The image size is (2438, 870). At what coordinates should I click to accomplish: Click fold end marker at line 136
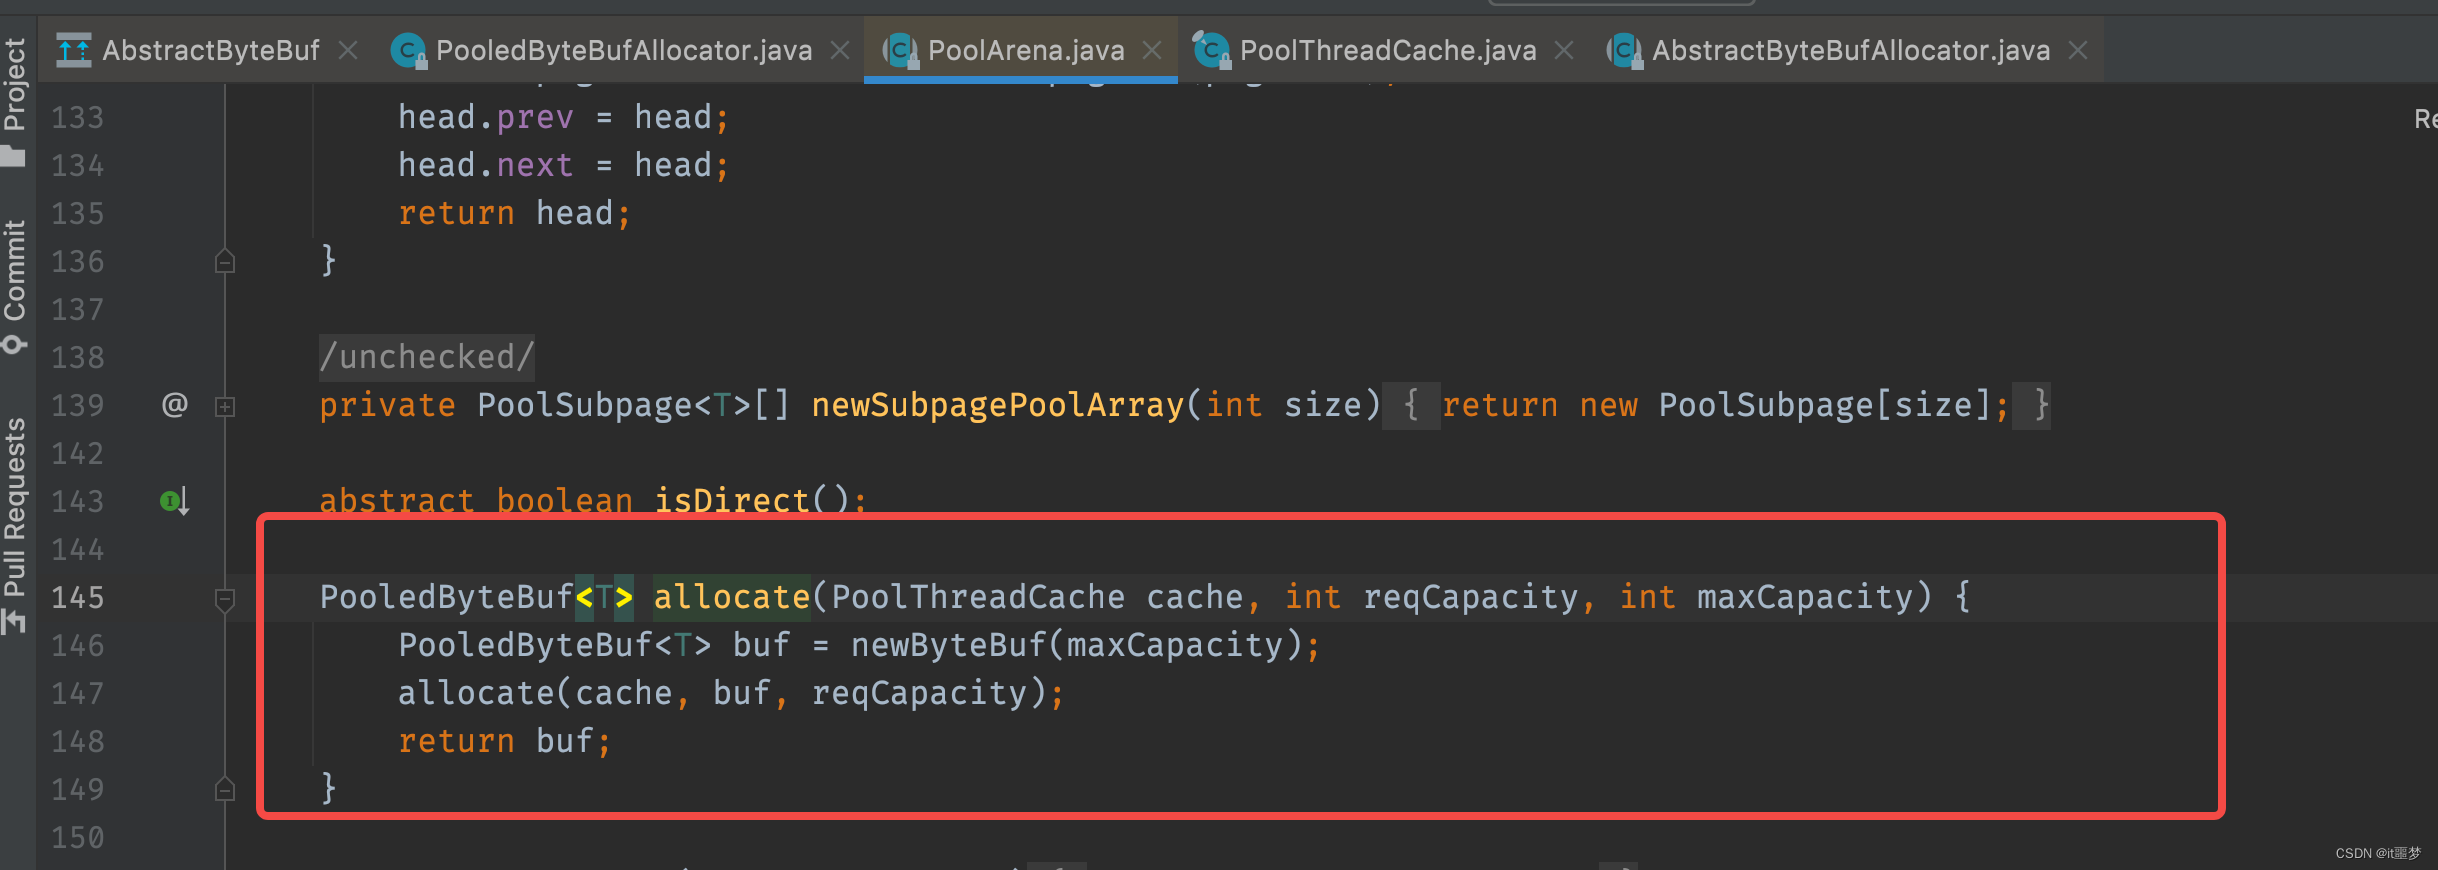coord(225,261)
